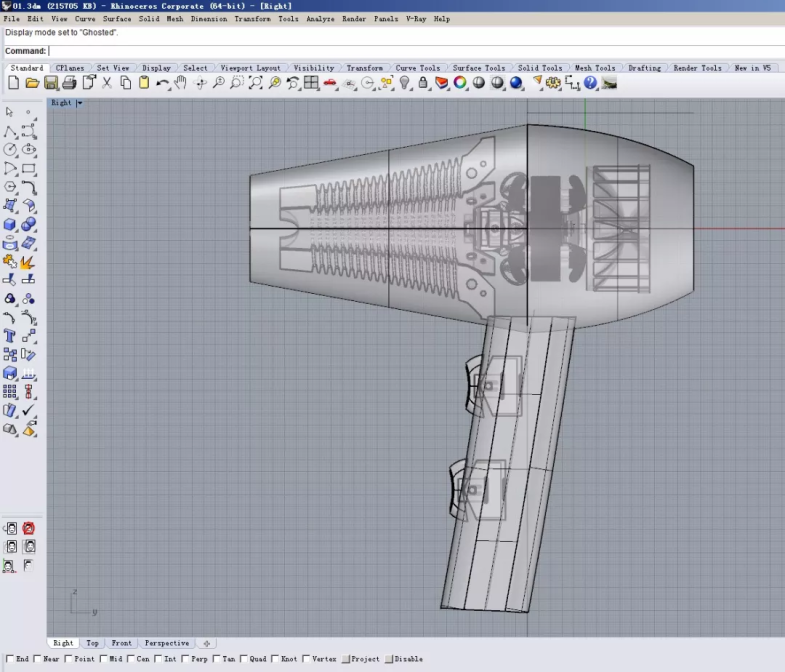
Task: Select the Polyline tool in left toolbar
Action: point(10,131)
